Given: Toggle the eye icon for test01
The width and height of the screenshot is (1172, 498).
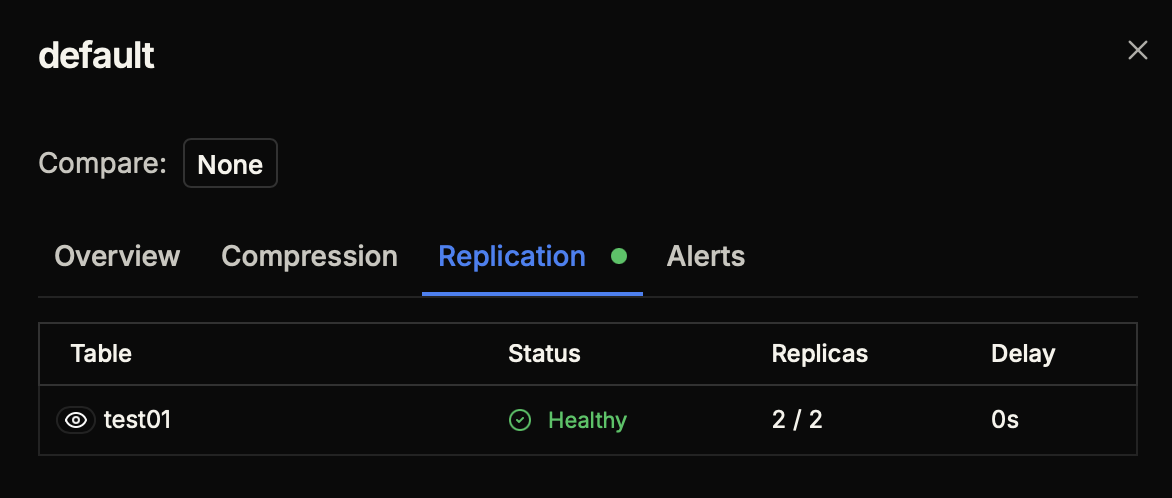Looking at the screenshot, I should coord(75,420).
